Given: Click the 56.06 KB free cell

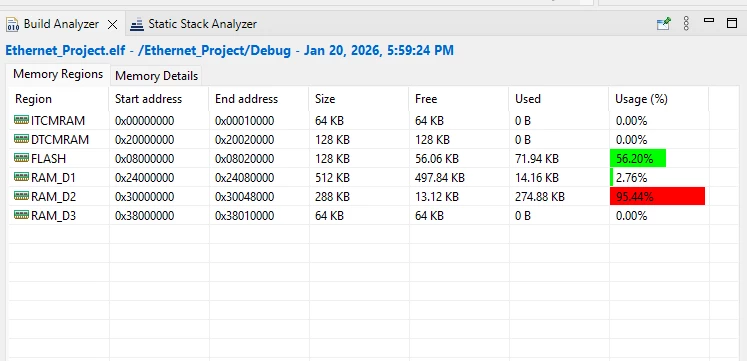Looking at the screenshot, I should [437, 159].
